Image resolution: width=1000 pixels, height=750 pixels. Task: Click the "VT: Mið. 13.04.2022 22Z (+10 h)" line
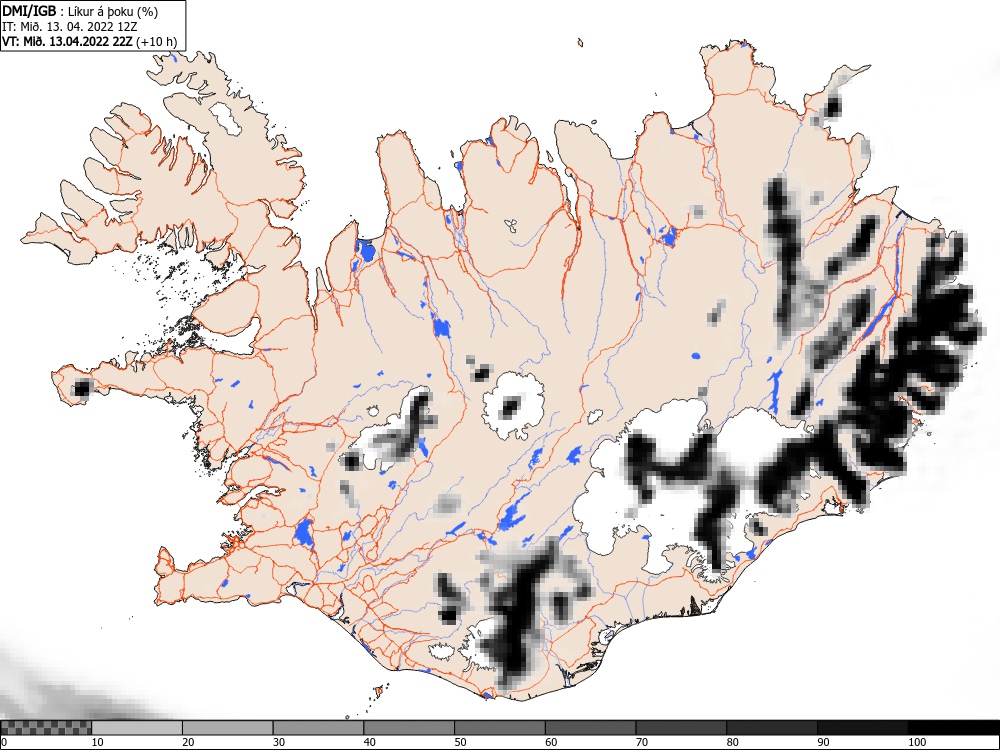(x=90, y=42)
